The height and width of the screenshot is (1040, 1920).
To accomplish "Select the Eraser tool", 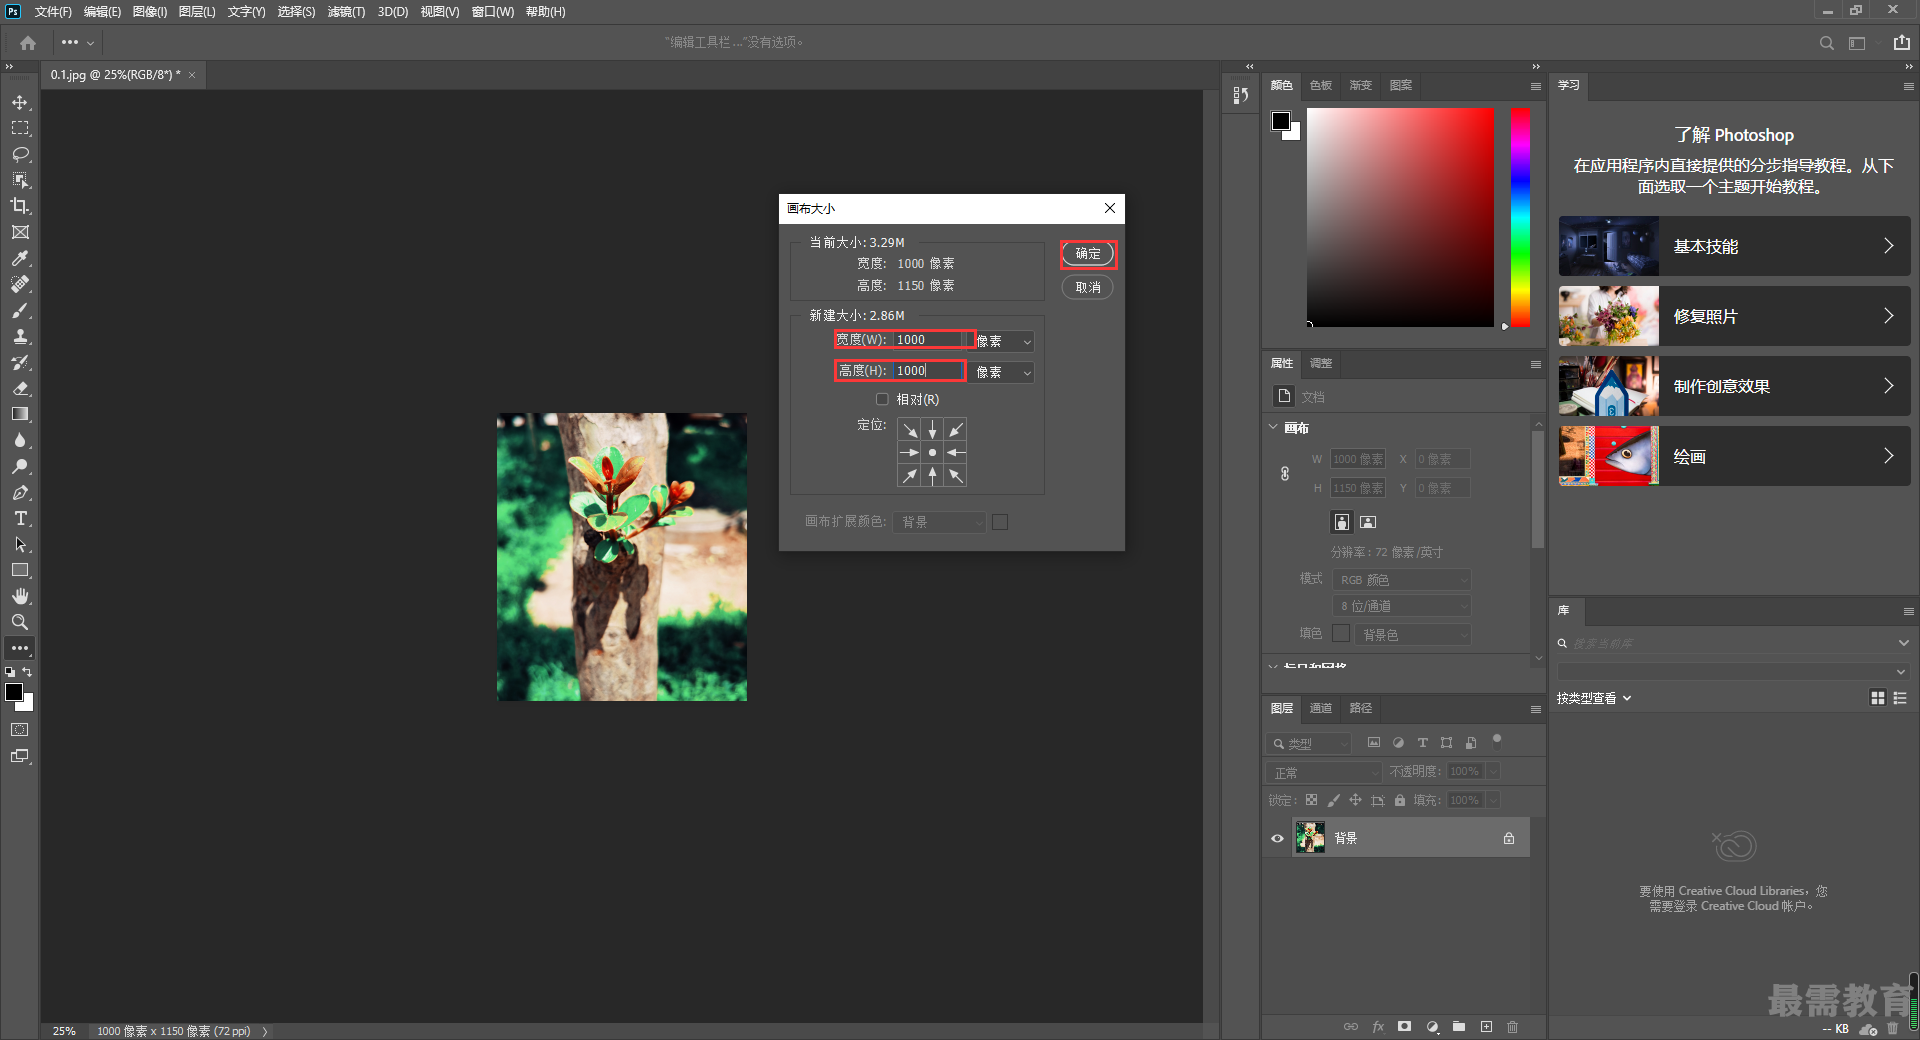I will [20, 388].
